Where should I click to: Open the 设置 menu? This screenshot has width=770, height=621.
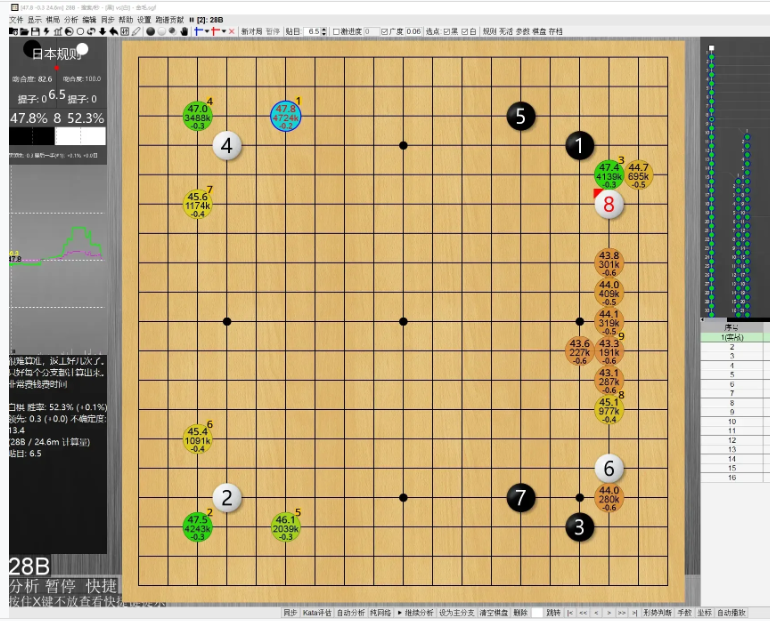click(x=144, y=19)
